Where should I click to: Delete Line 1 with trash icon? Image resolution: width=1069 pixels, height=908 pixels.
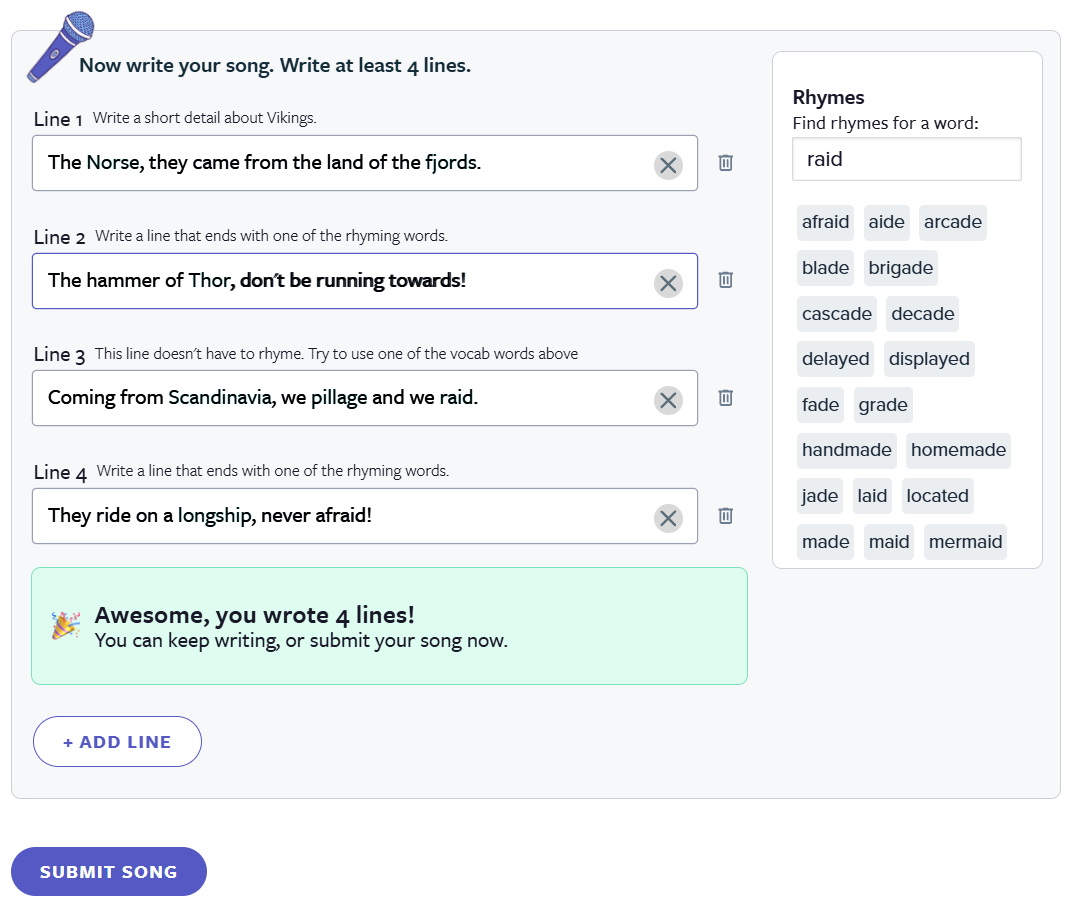coord(725,162)
